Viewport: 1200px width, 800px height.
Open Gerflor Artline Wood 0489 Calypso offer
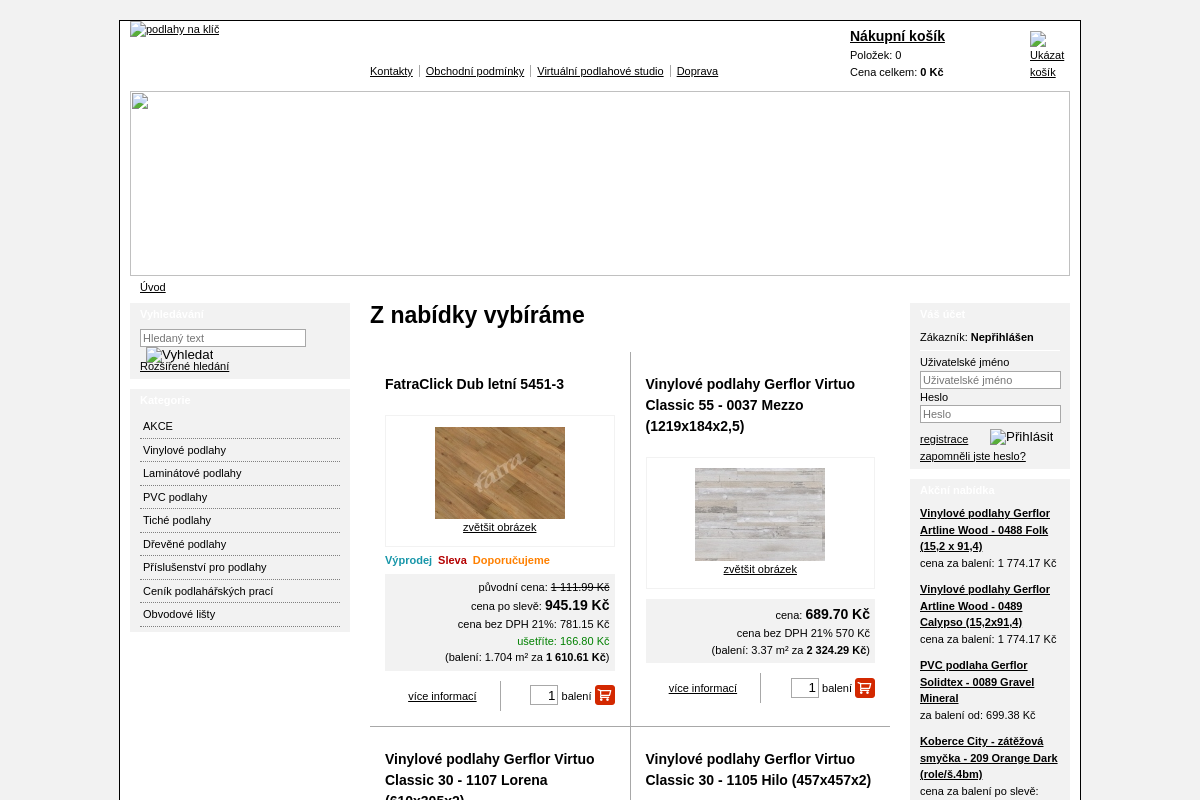985,605
